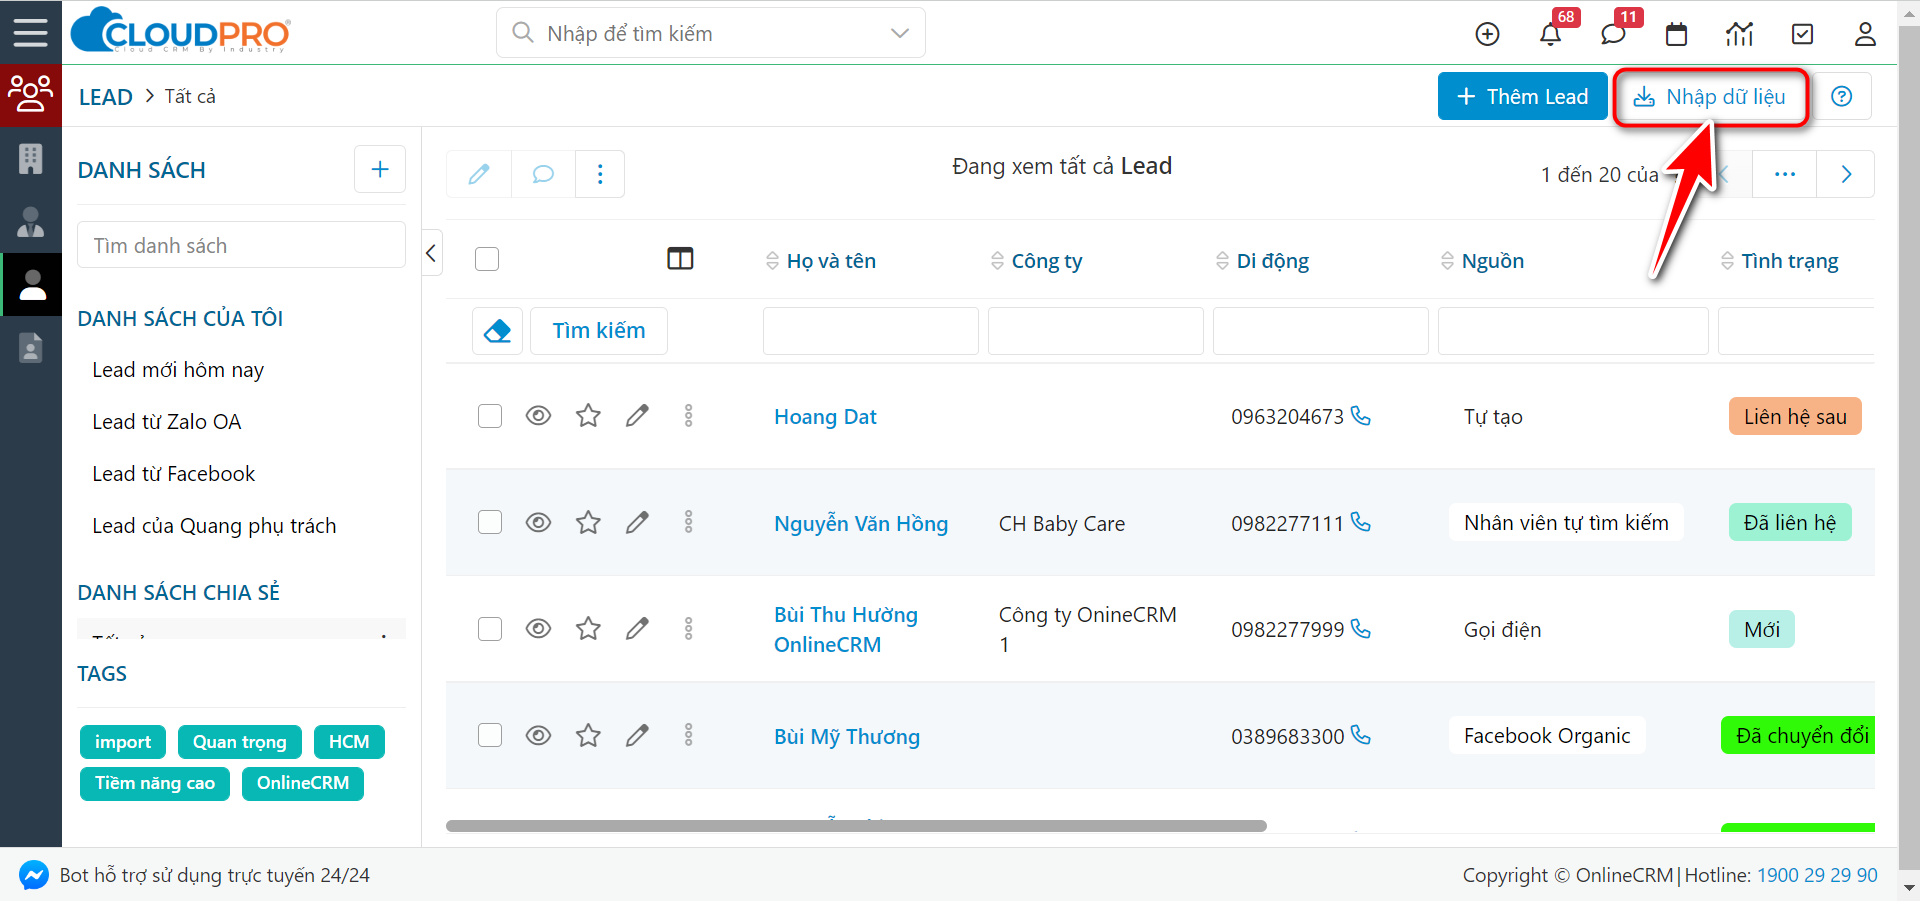Go to next page of leads
This screenshot has height=901, width=1920.
point(1846,174)
